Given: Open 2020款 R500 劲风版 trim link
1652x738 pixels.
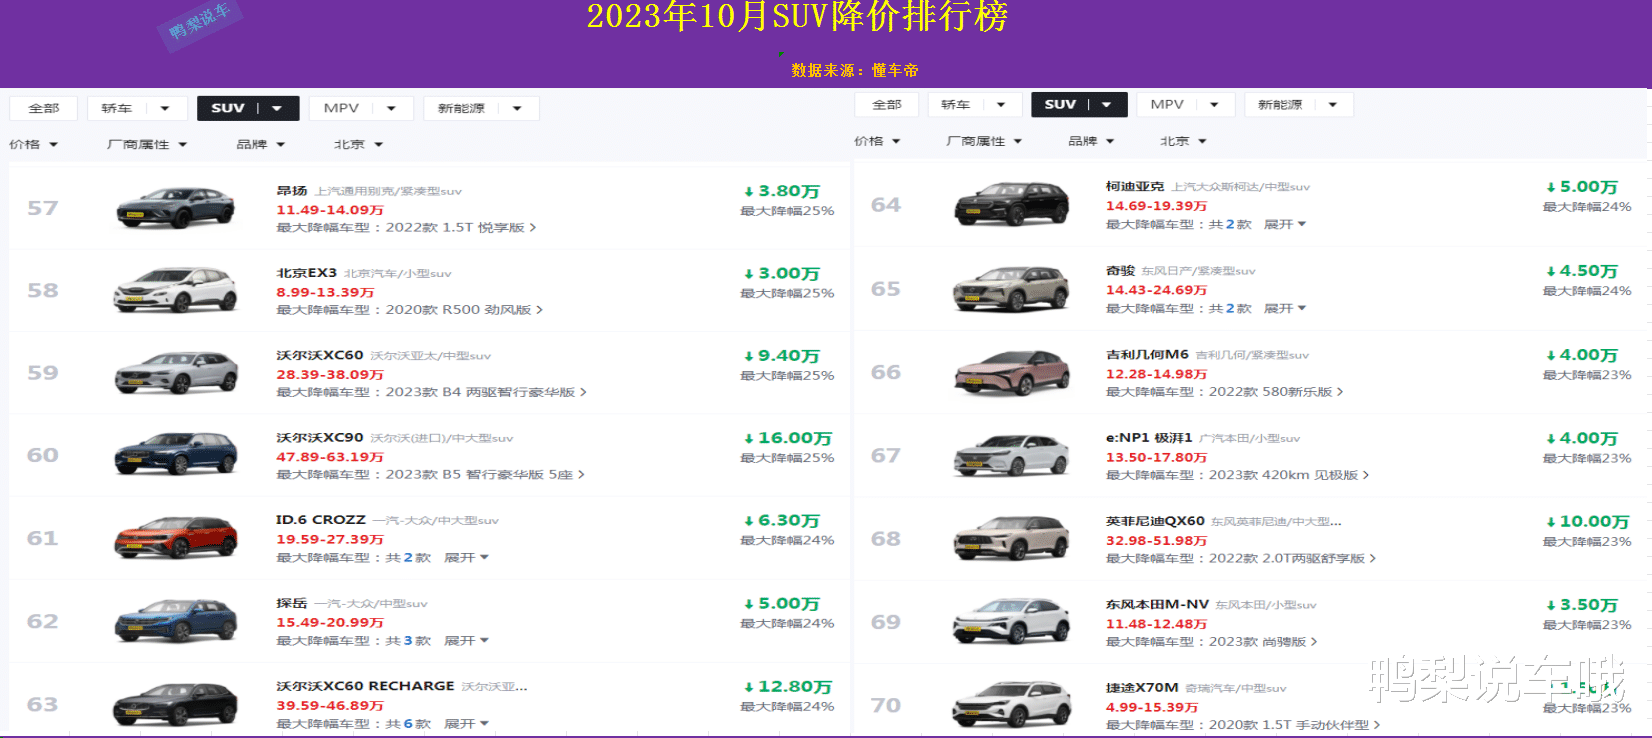Looking at the screenshot, I should tap(464, 310).
